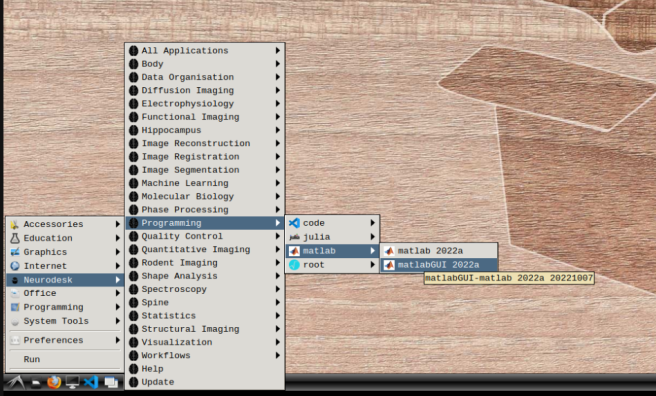Click the Graphics category icon
Viewport: 656px width, 396px height.
pos(15,252)
